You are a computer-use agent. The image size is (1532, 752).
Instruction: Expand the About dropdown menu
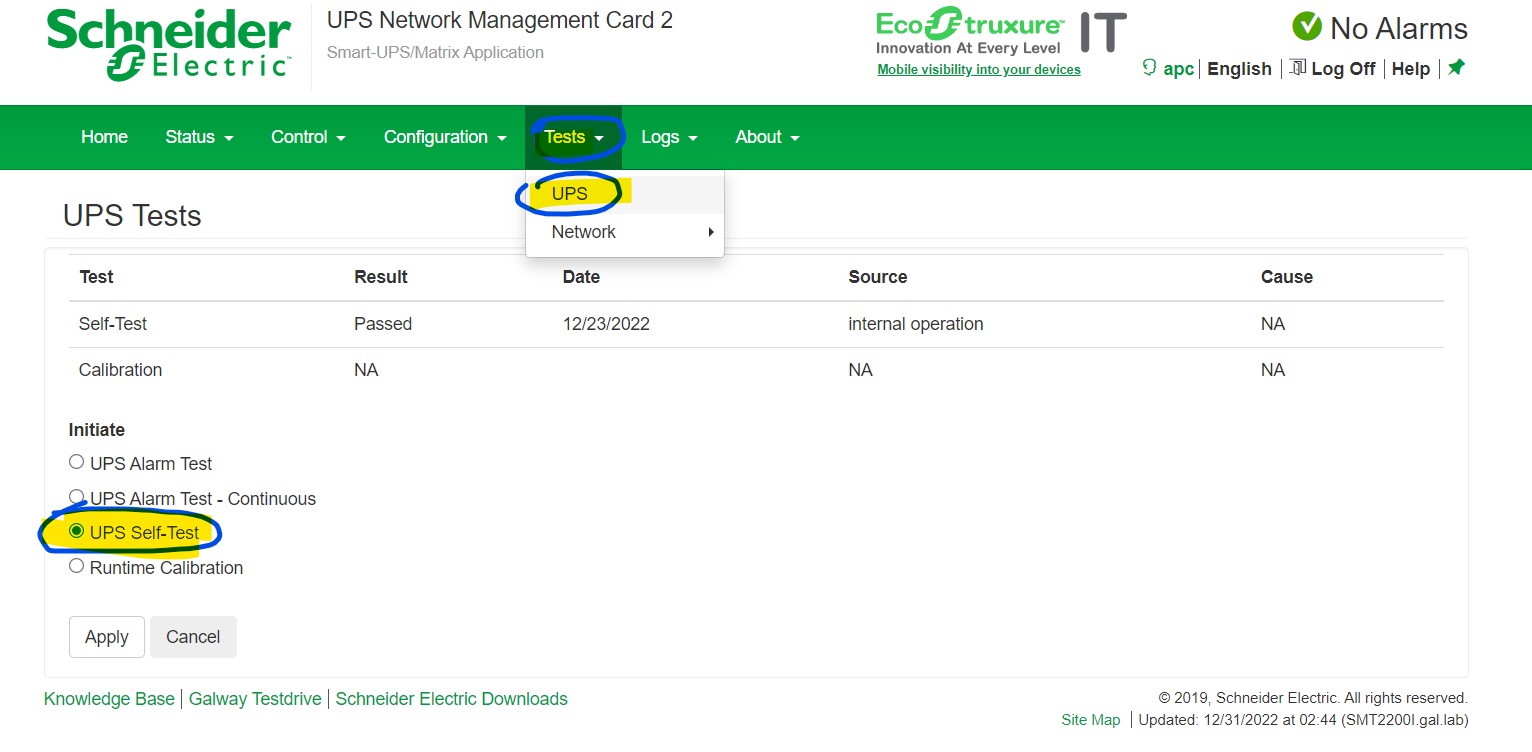click(767, 137)
